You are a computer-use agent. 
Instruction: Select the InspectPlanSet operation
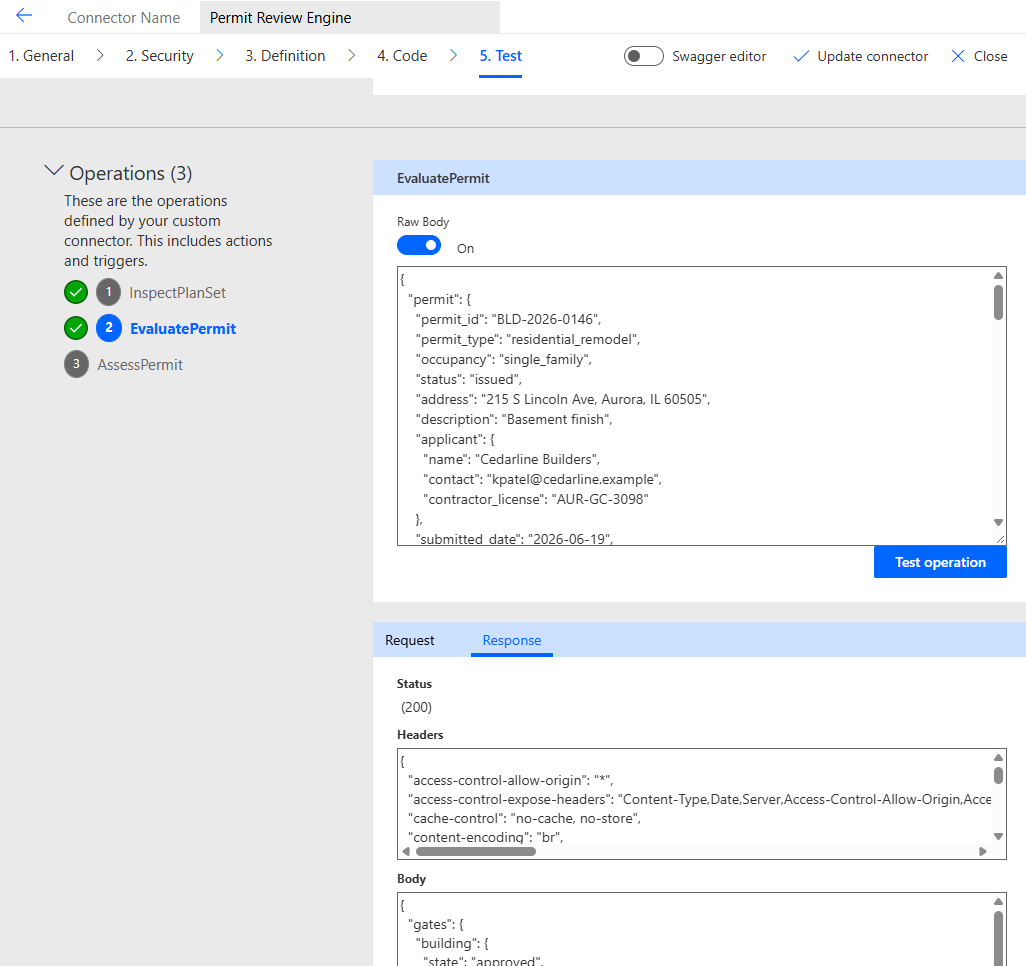pyautogui.click(x=177, y=293)
